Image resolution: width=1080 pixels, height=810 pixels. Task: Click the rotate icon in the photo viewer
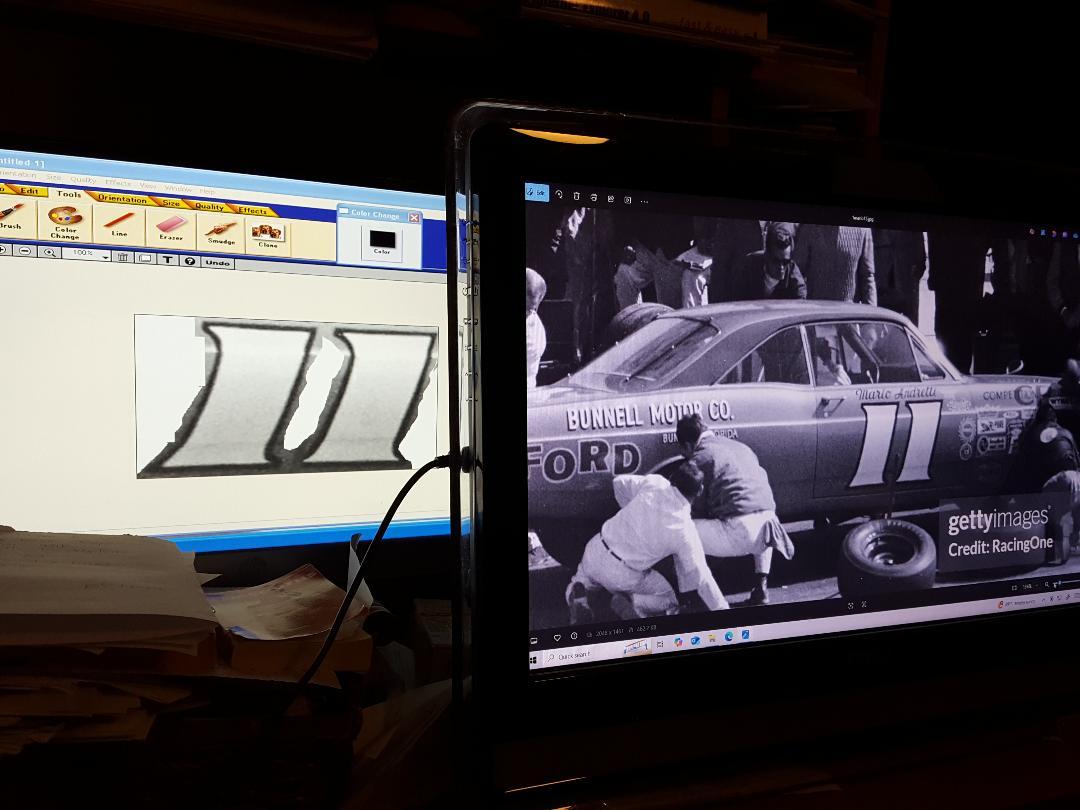tap(559, 195)
